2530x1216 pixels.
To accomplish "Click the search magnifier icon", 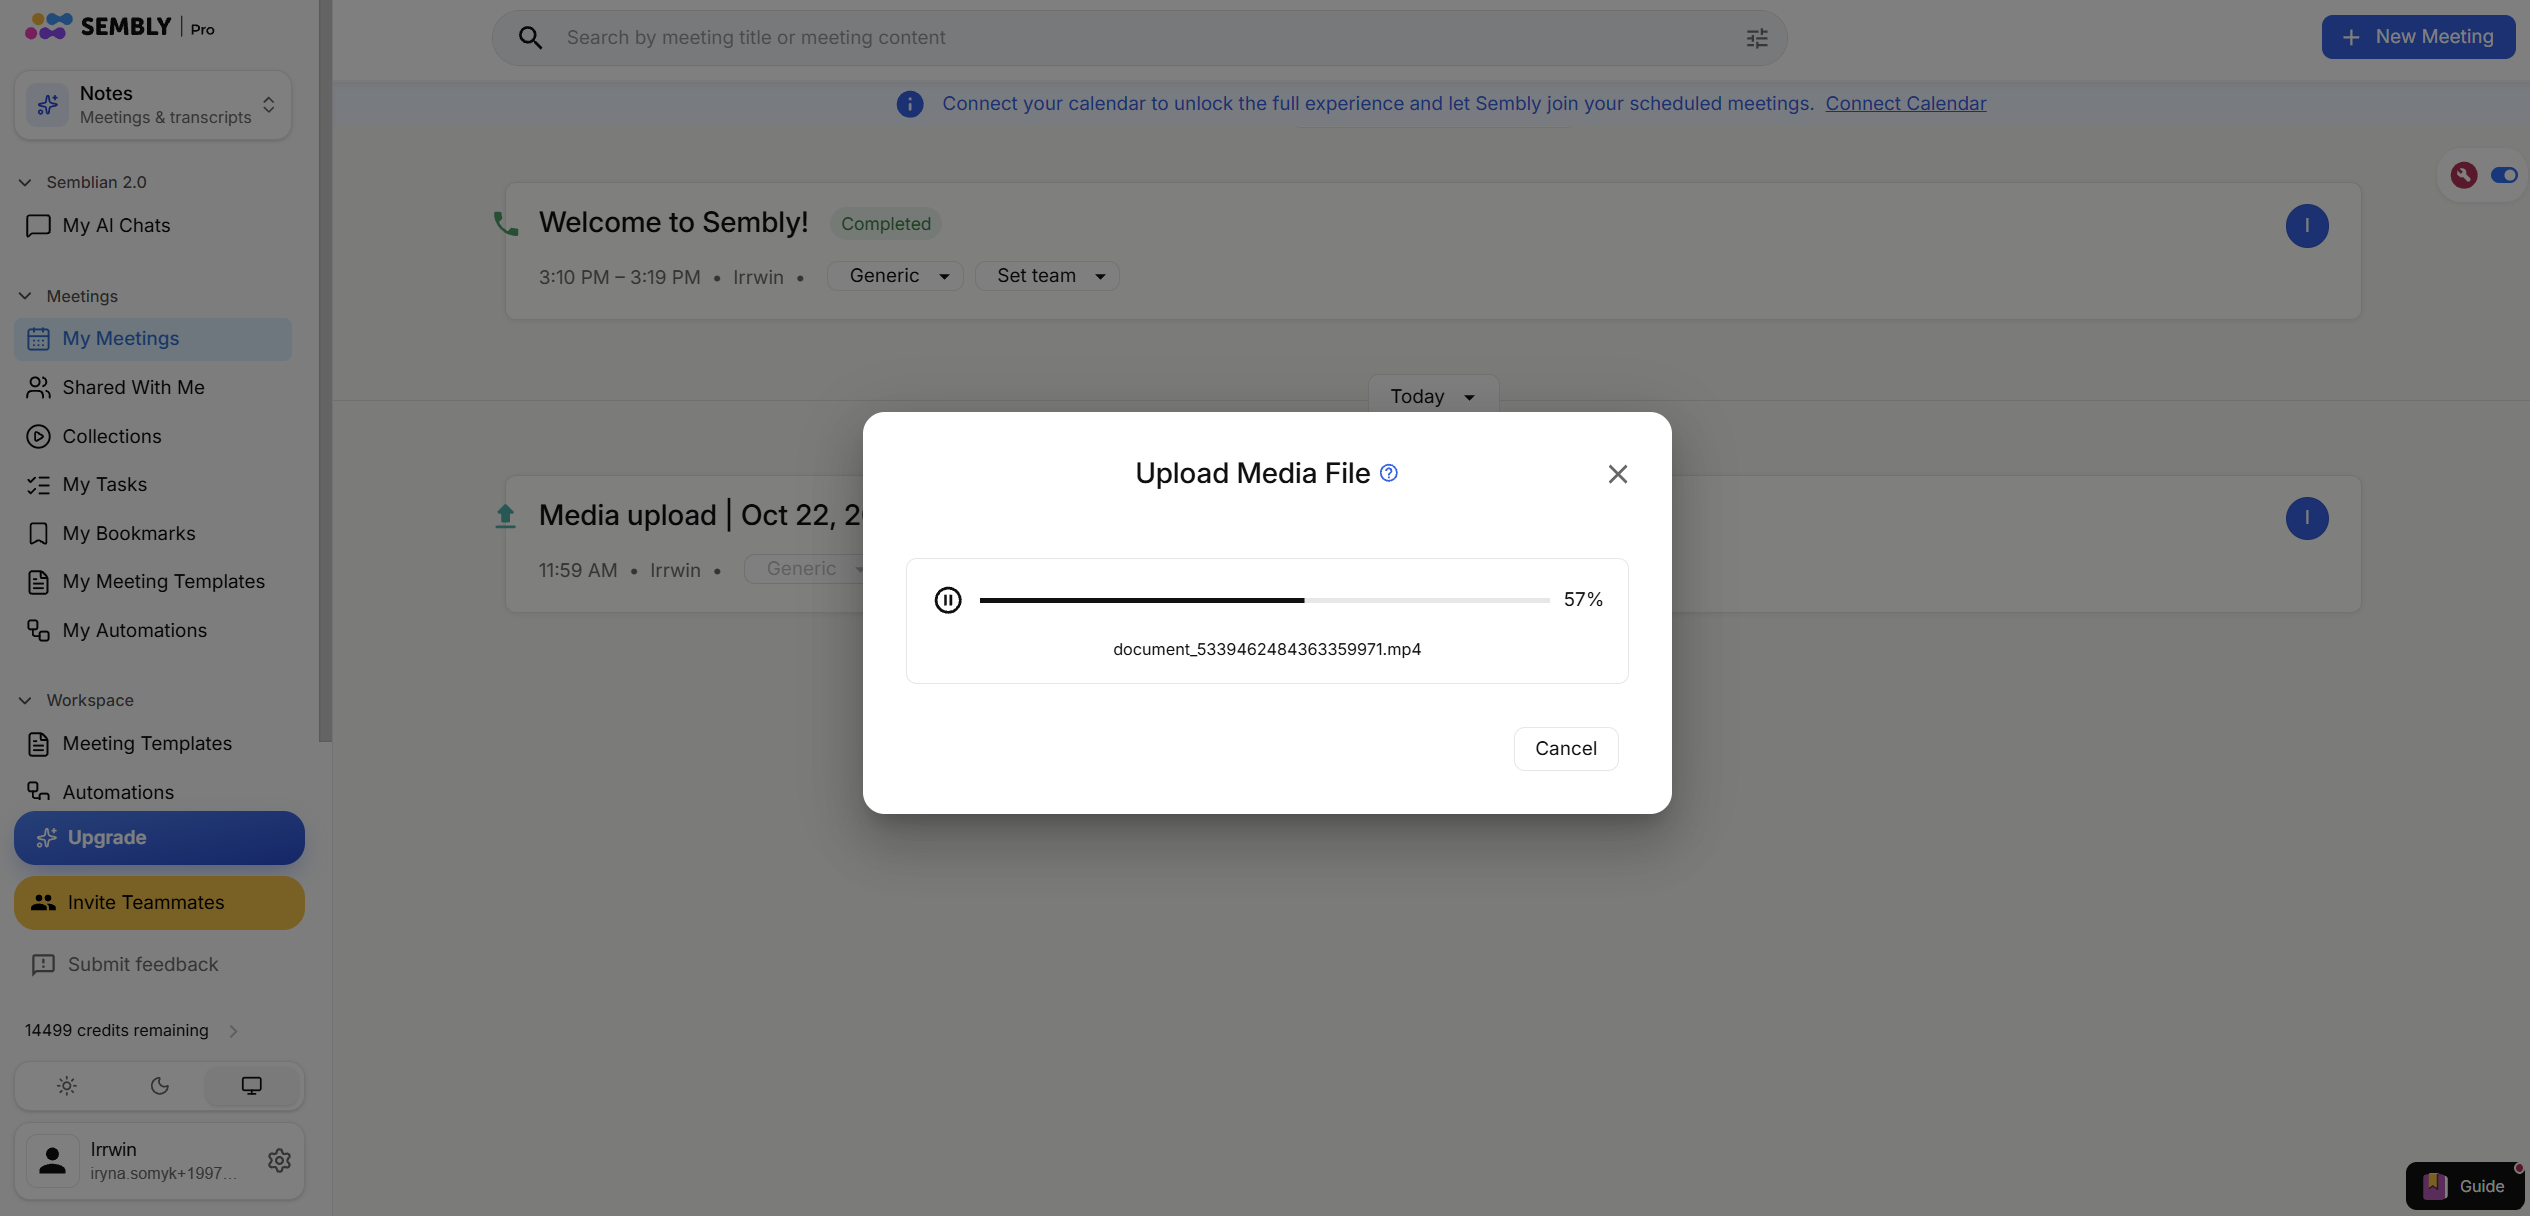I will pos(530,38).
